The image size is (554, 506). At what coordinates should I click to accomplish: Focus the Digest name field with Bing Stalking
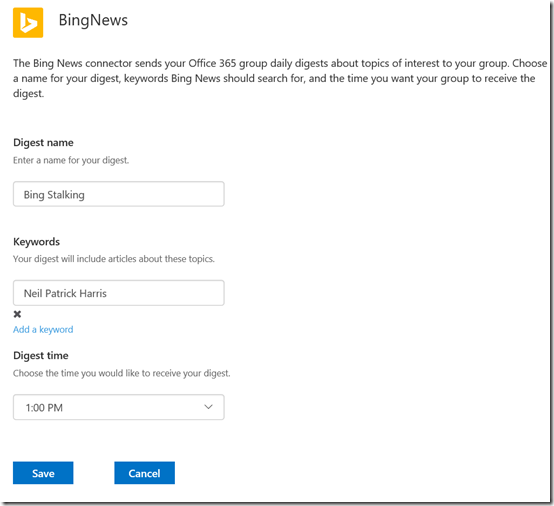click(x=119, y=194)
